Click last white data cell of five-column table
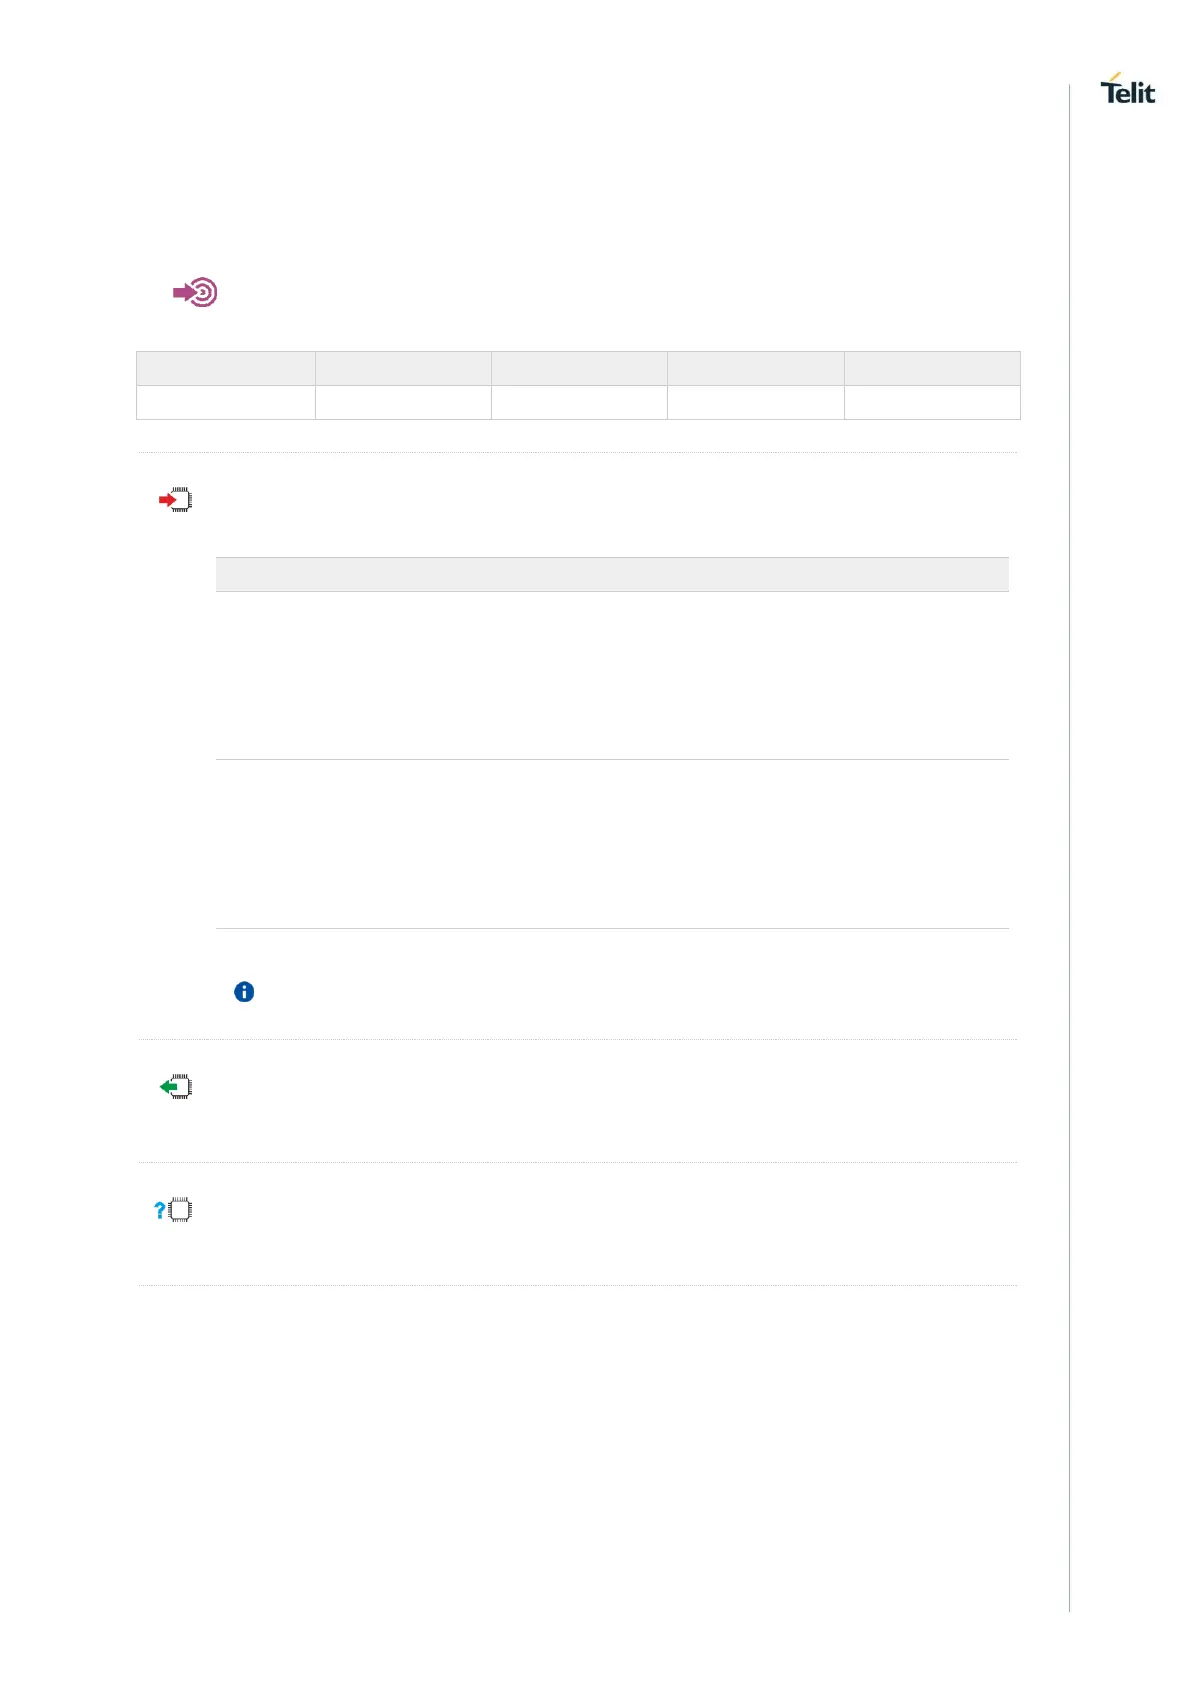Image resolution: width=1191 pixels, height=1684 pixels. coord(932,402)
